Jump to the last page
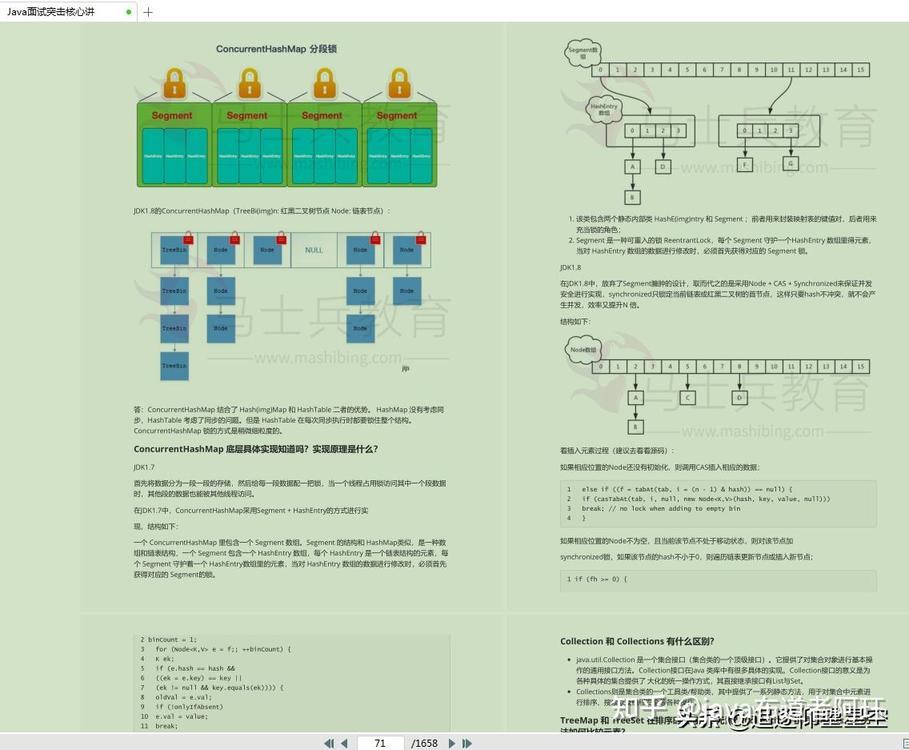 pos(467,743)
